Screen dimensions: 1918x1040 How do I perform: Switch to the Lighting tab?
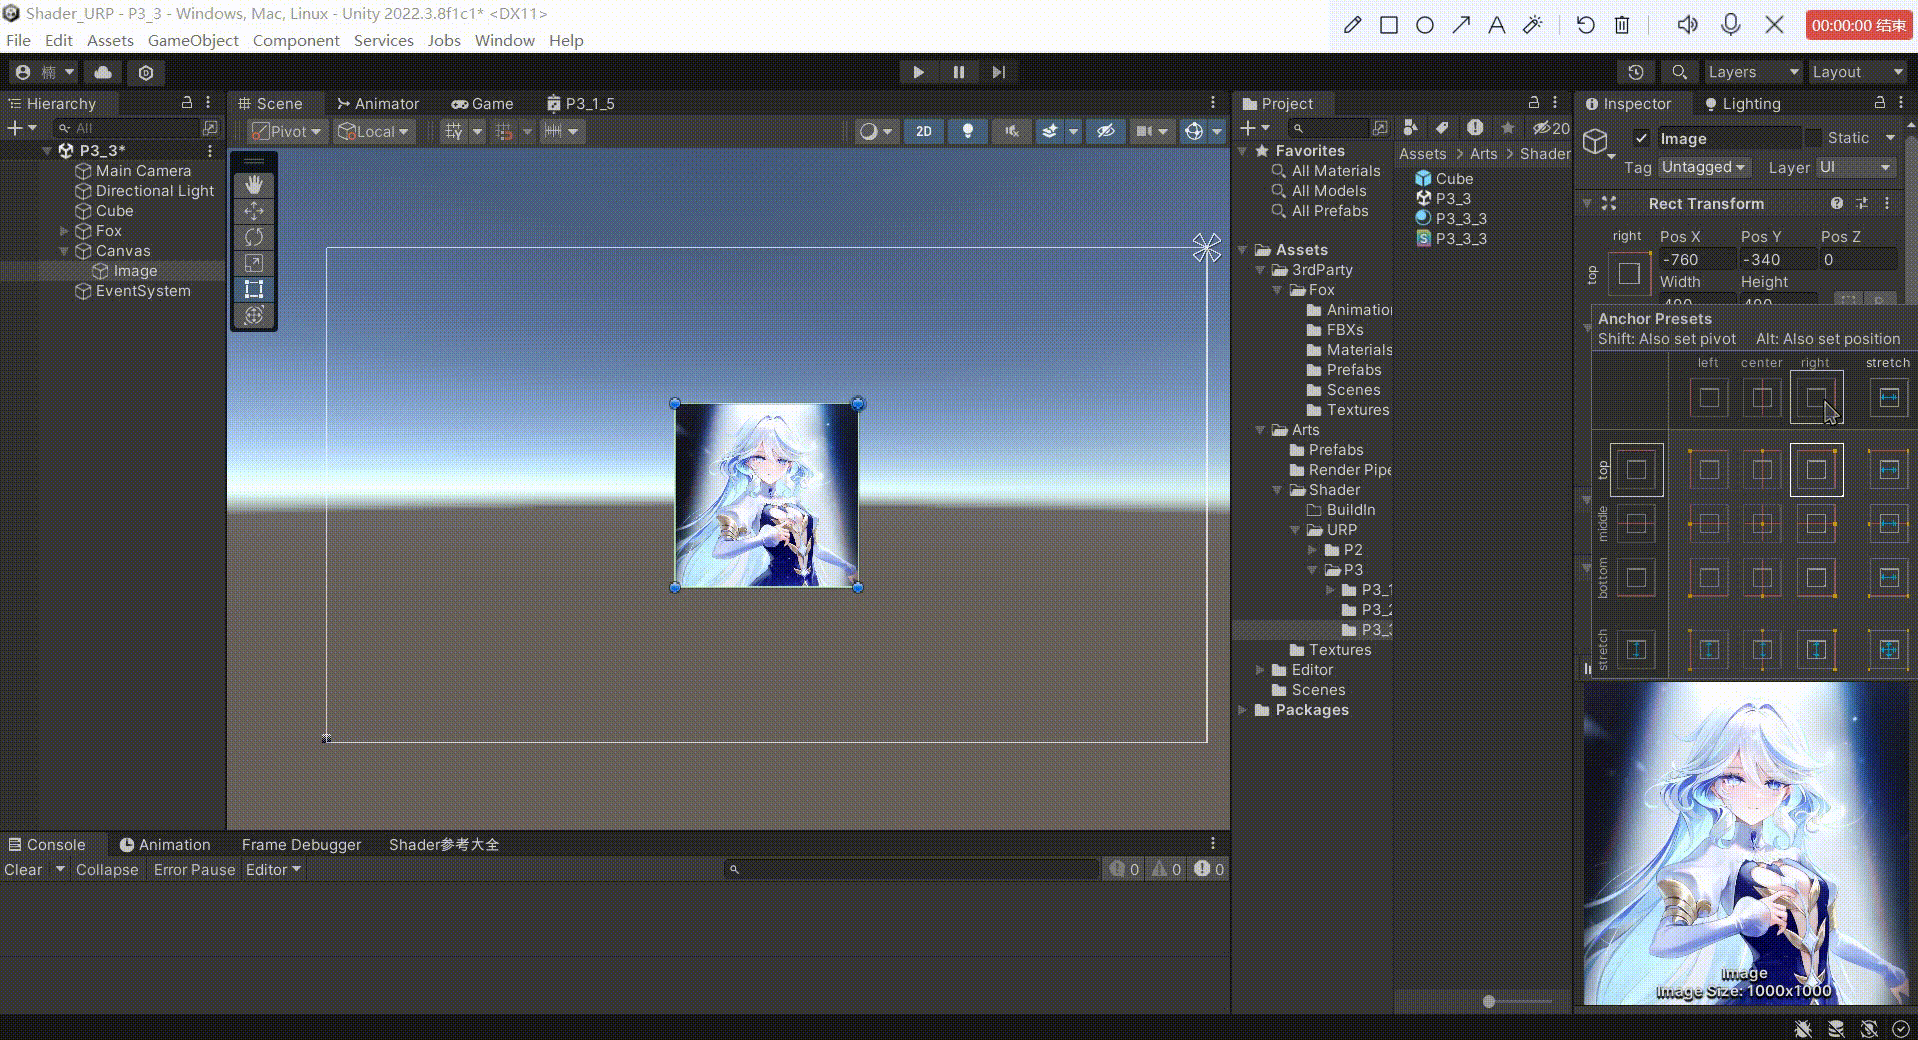point(1742,103)
